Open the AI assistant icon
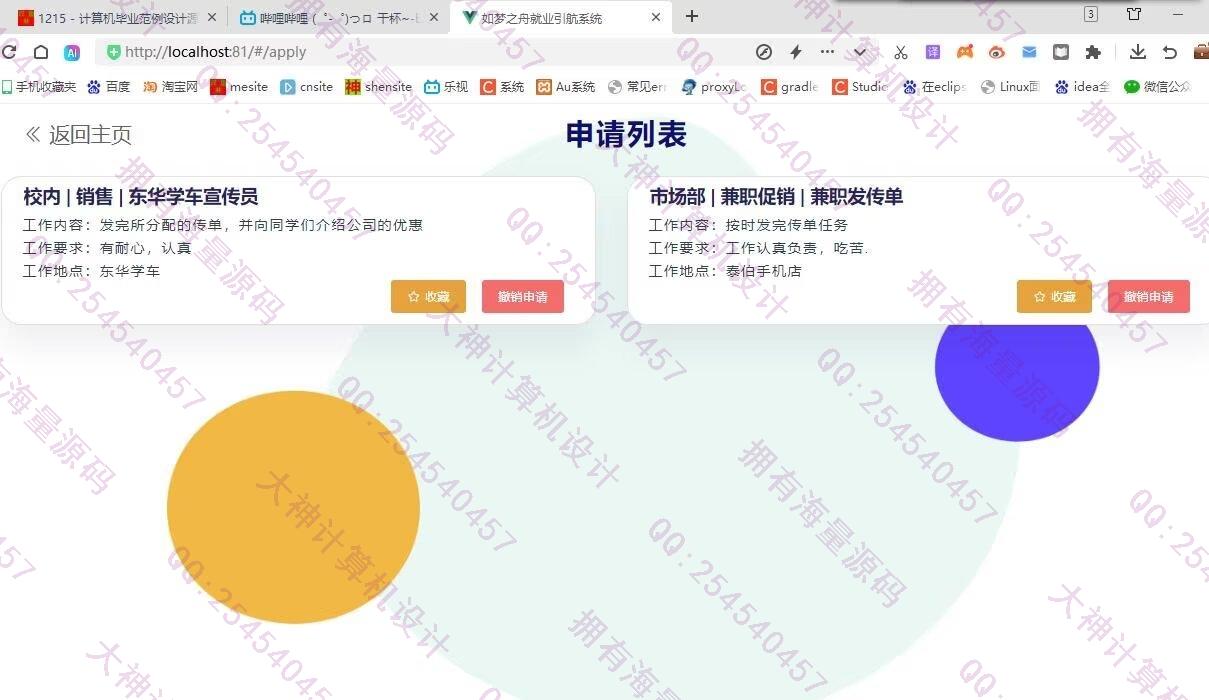Image resolution: width=1209 pixels, height=700 pixels. [72, 52]
